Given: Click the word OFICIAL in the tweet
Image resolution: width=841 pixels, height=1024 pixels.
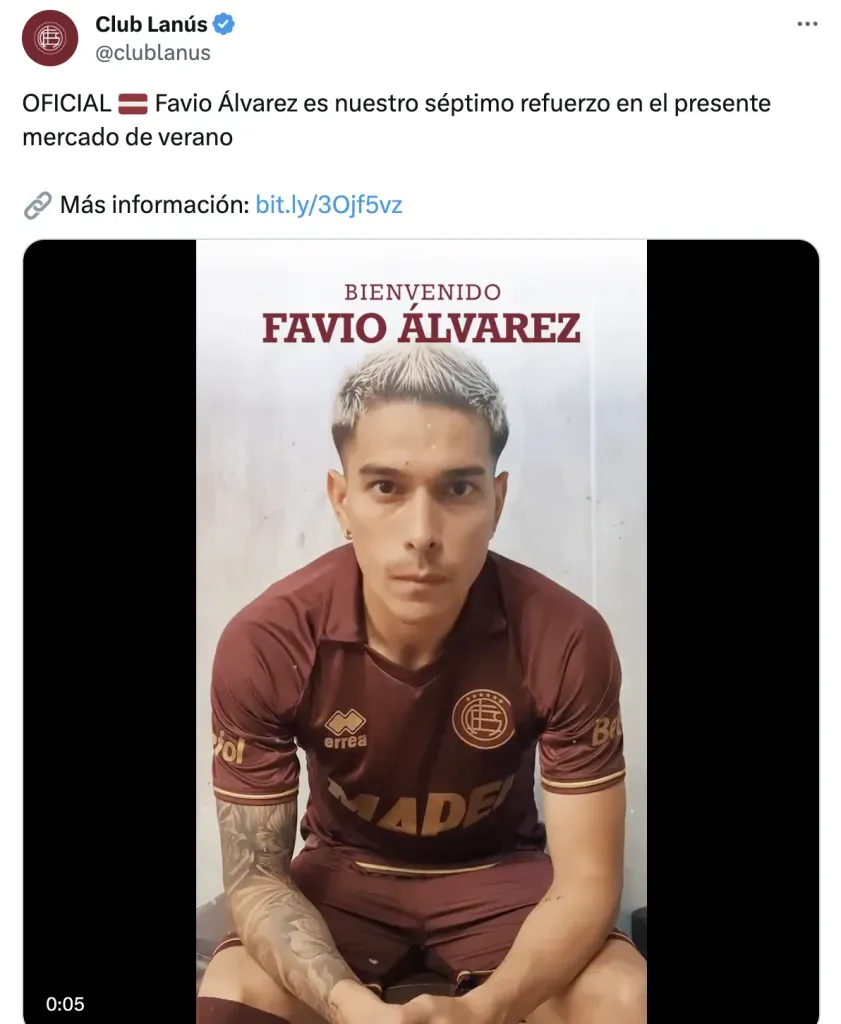Looking at the screenshot, I should [67, 104].
